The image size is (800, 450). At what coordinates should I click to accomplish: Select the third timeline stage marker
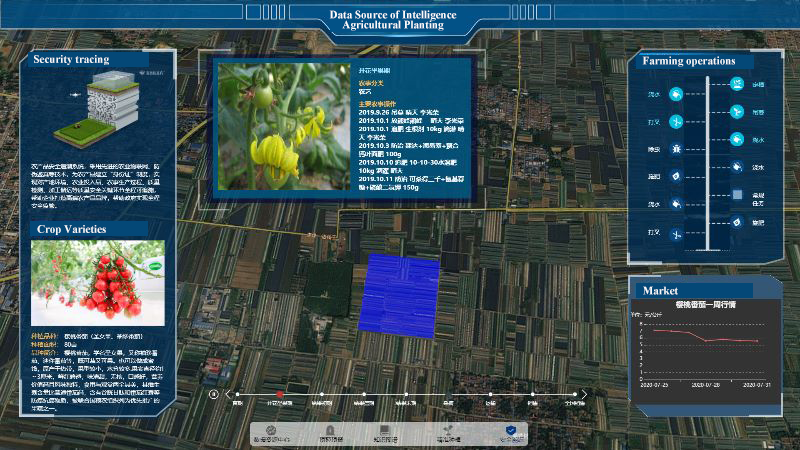pos(322,394)
